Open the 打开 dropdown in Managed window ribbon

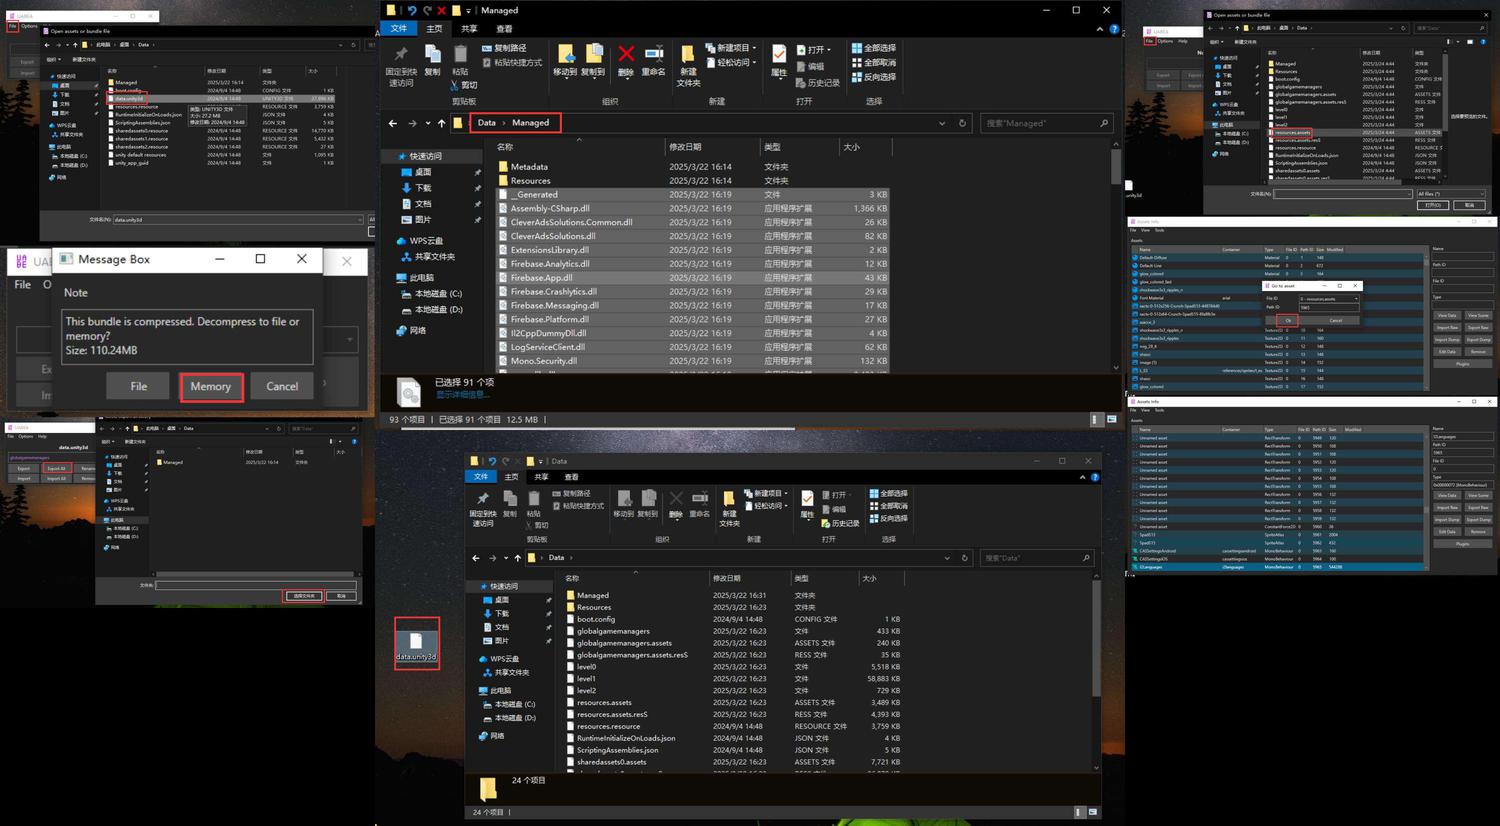coord(816,49)
